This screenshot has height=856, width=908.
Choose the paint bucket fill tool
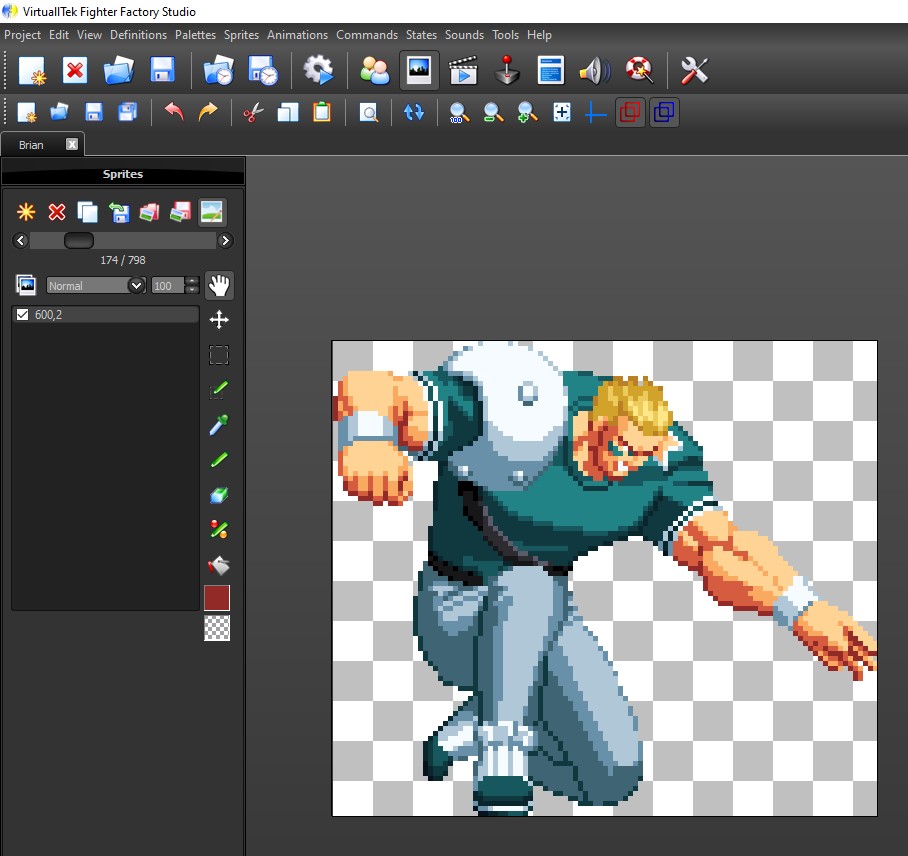[x=218, y=565]
